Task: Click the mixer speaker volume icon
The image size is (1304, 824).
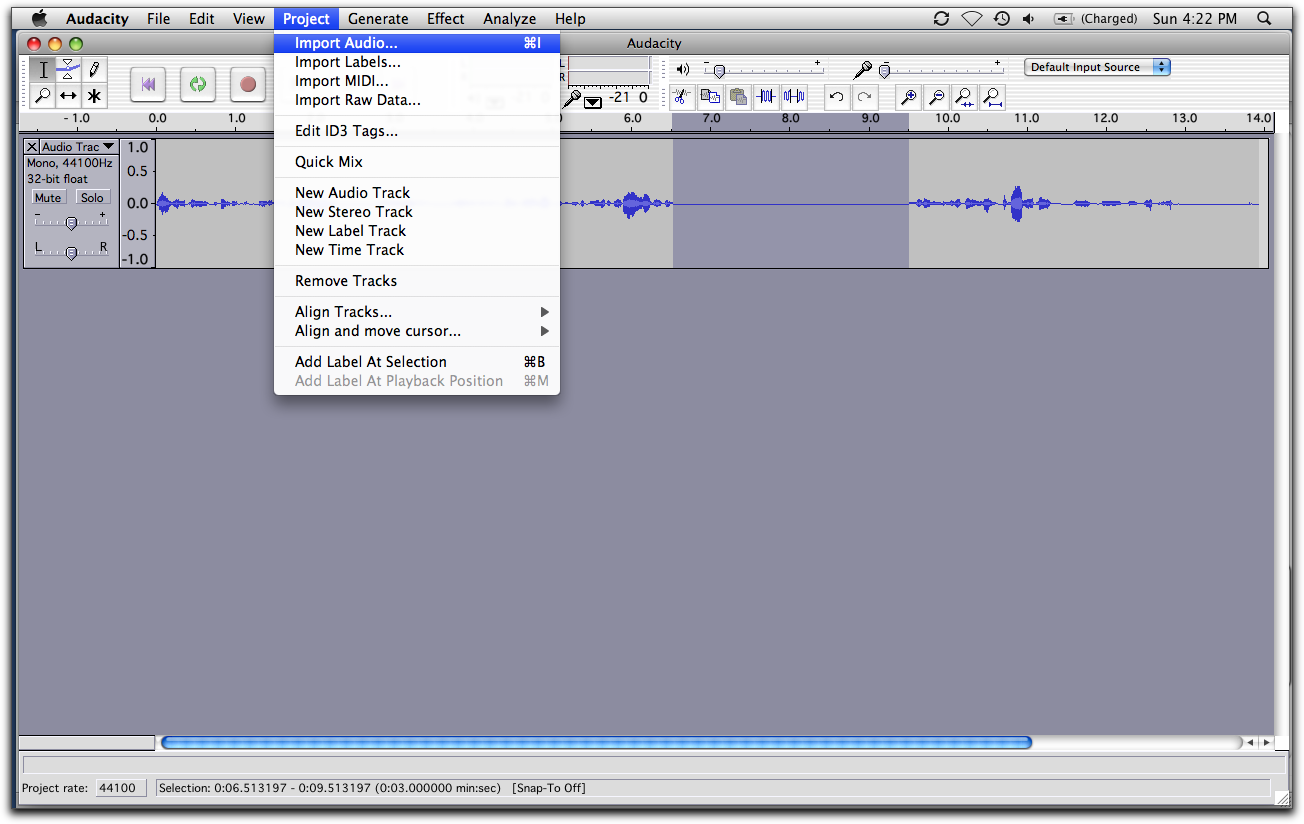Action: click(x=683, y=69)
